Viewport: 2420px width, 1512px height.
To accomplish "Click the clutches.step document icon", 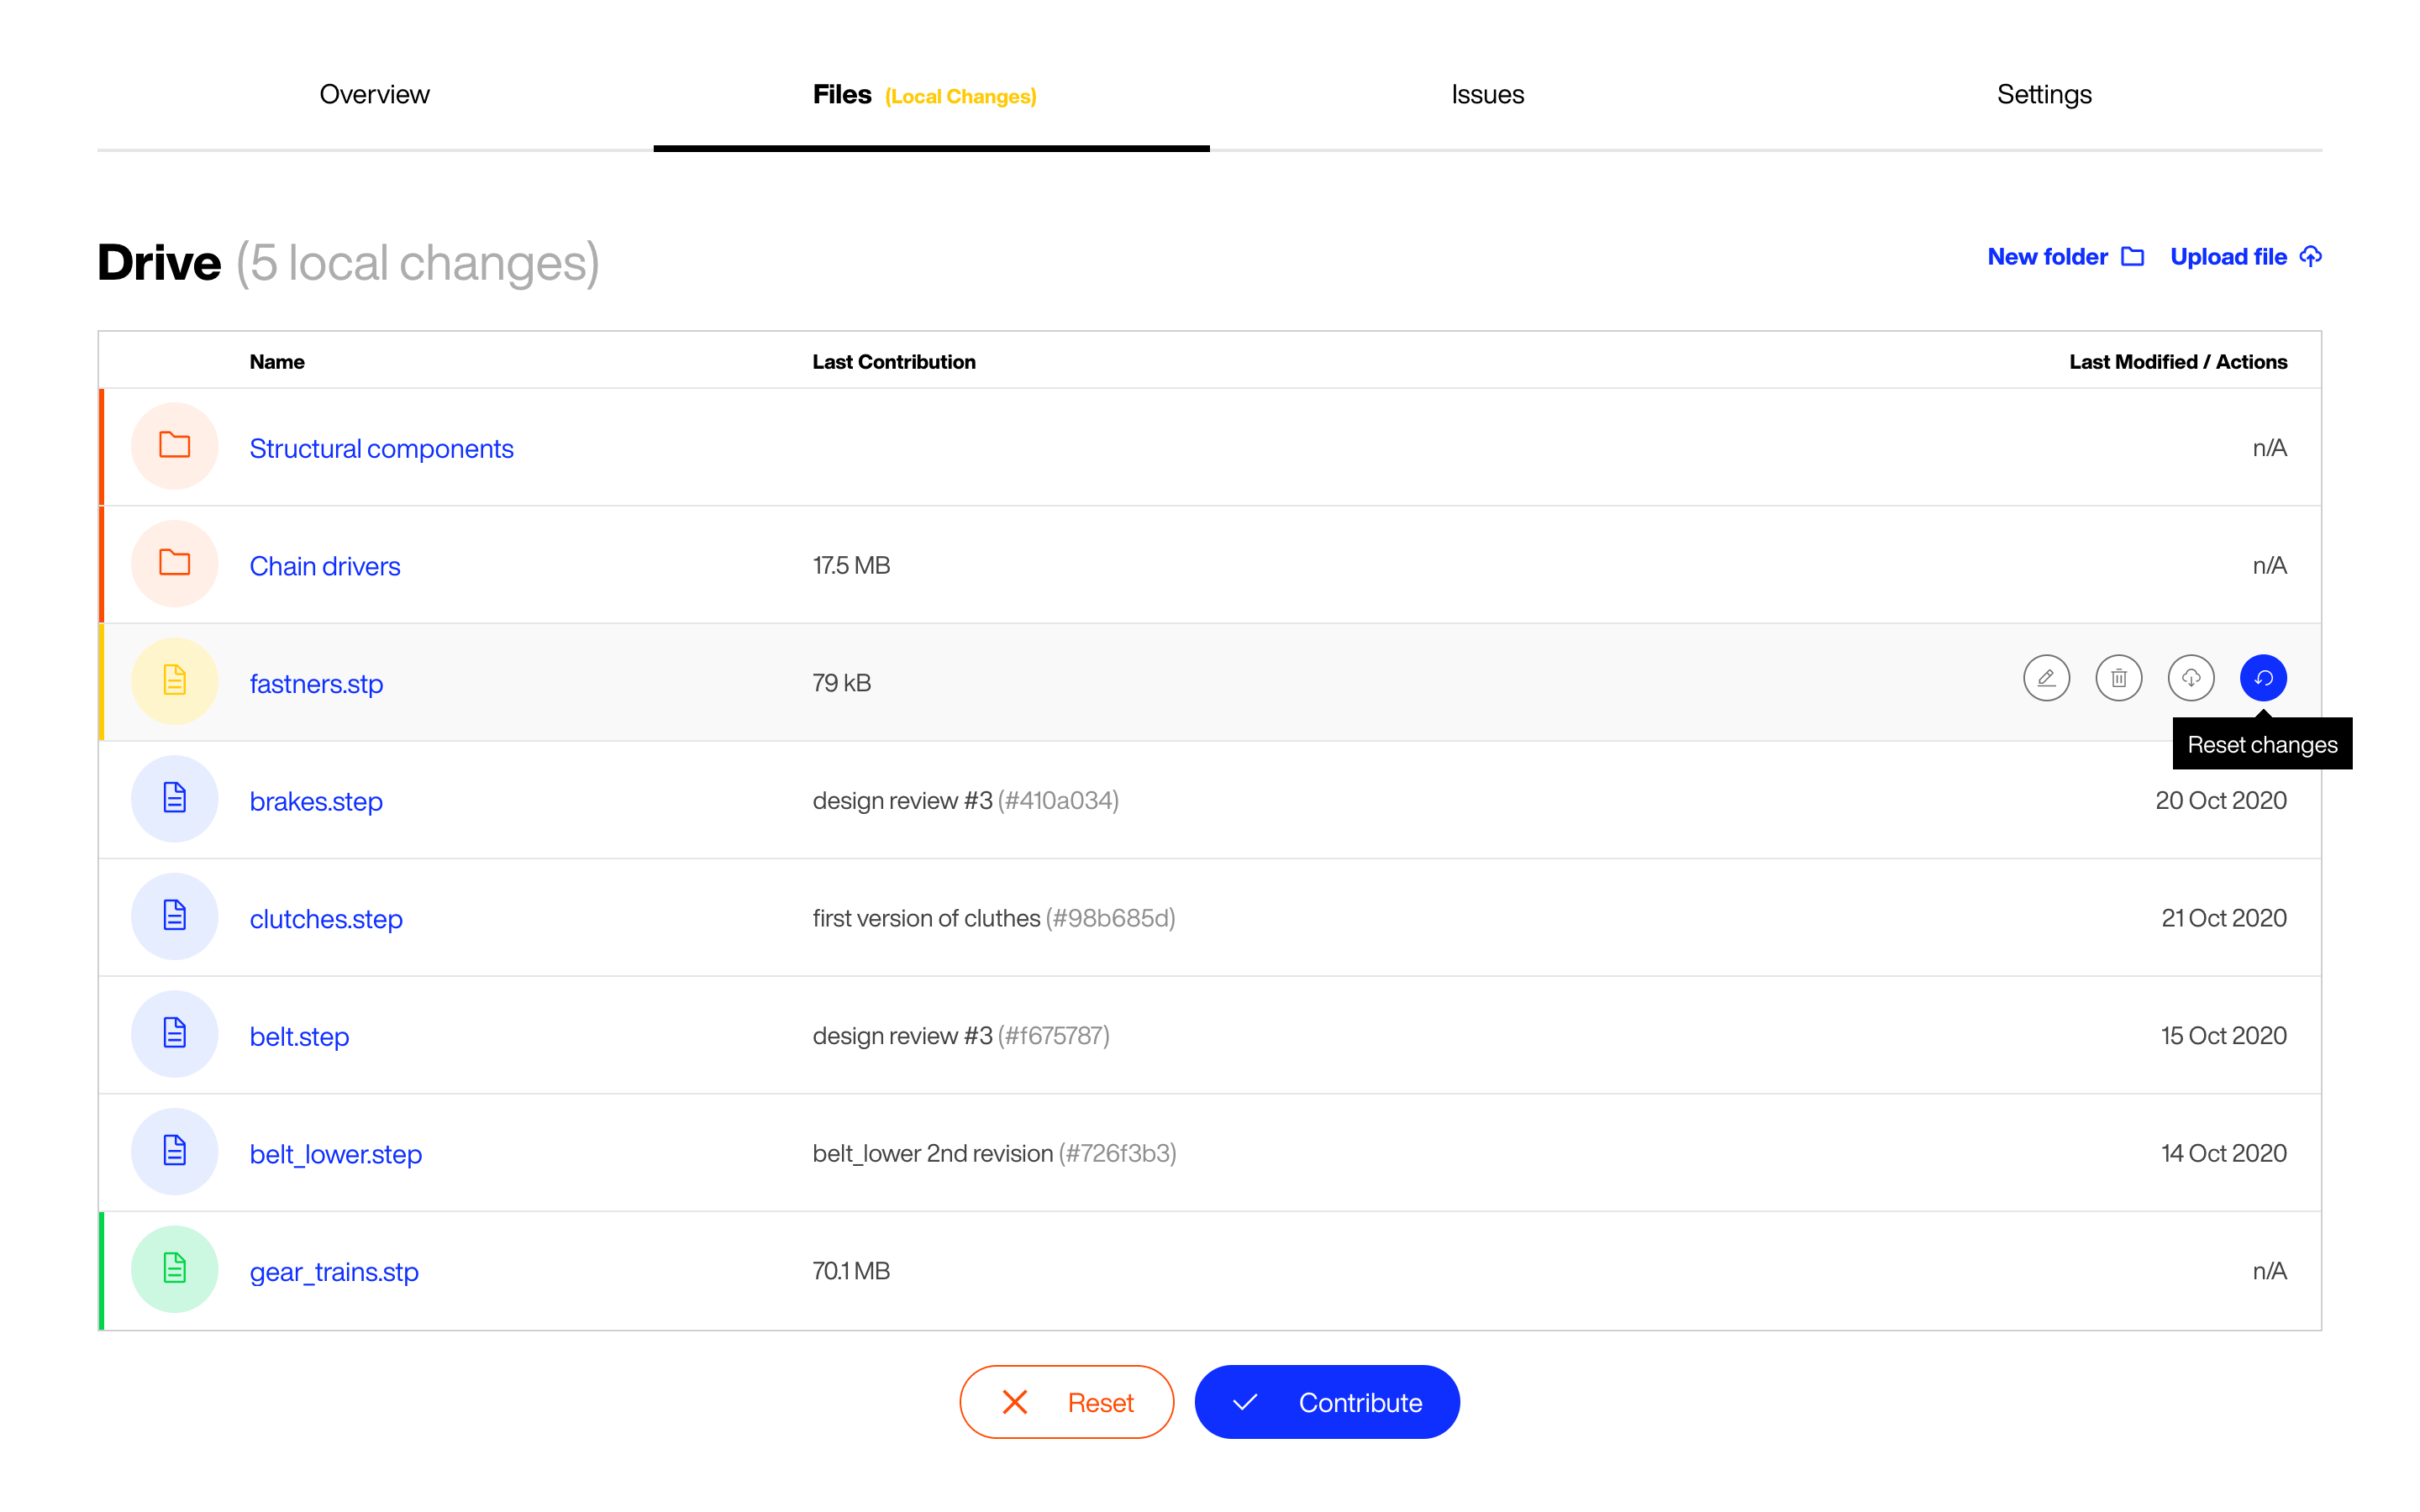I will pyautogui.click(x=175, y=916).
